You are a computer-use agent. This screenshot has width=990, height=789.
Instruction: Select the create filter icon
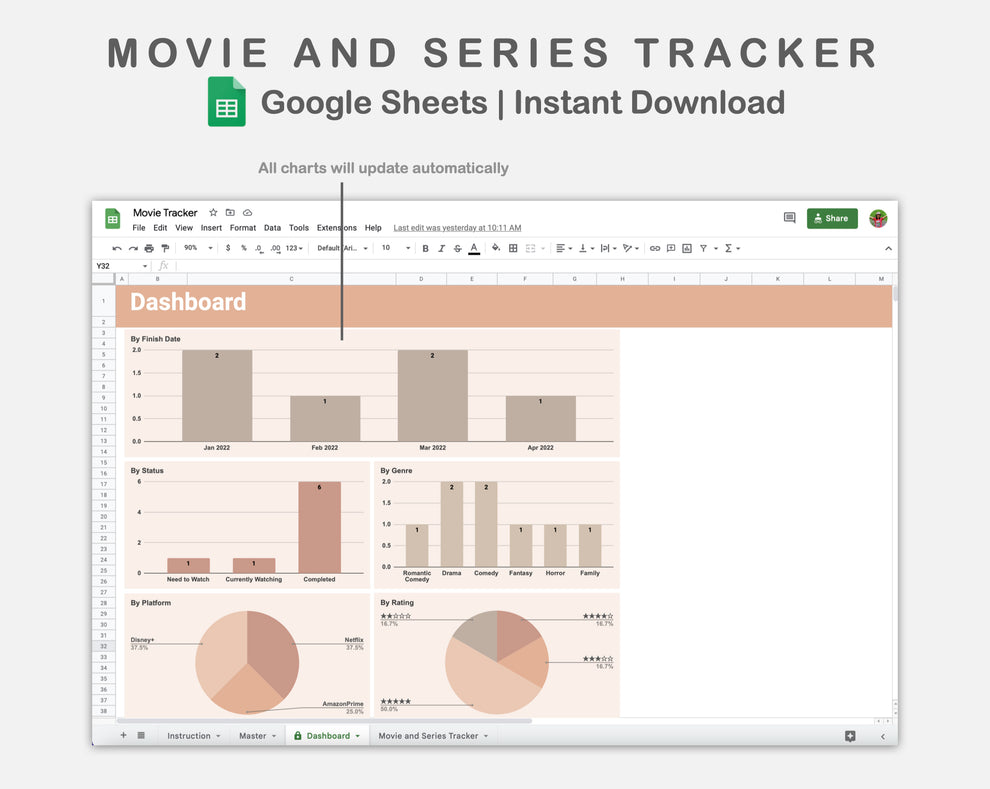pos(703,248)
